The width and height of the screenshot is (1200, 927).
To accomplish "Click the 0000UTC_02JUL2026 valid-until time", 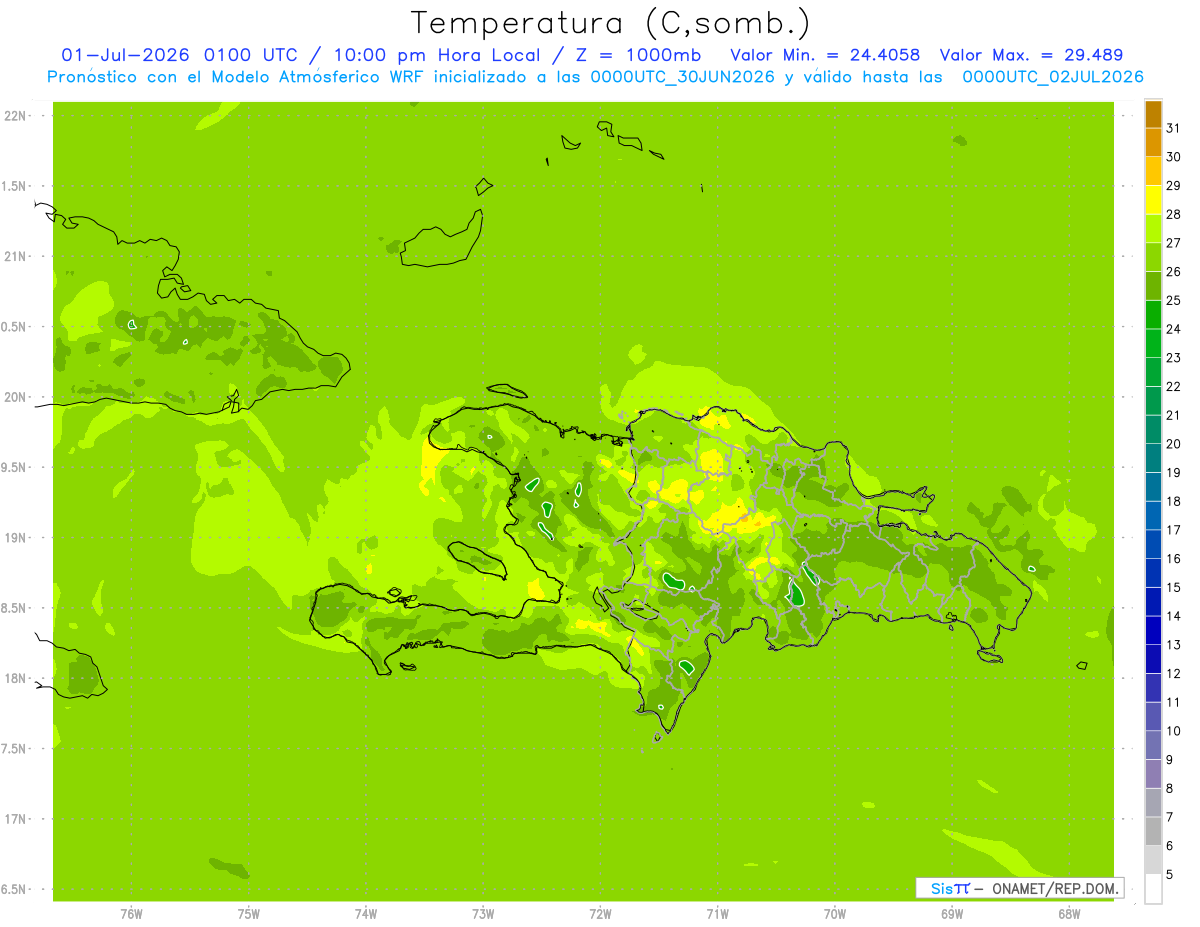I will click(1053, 77).
